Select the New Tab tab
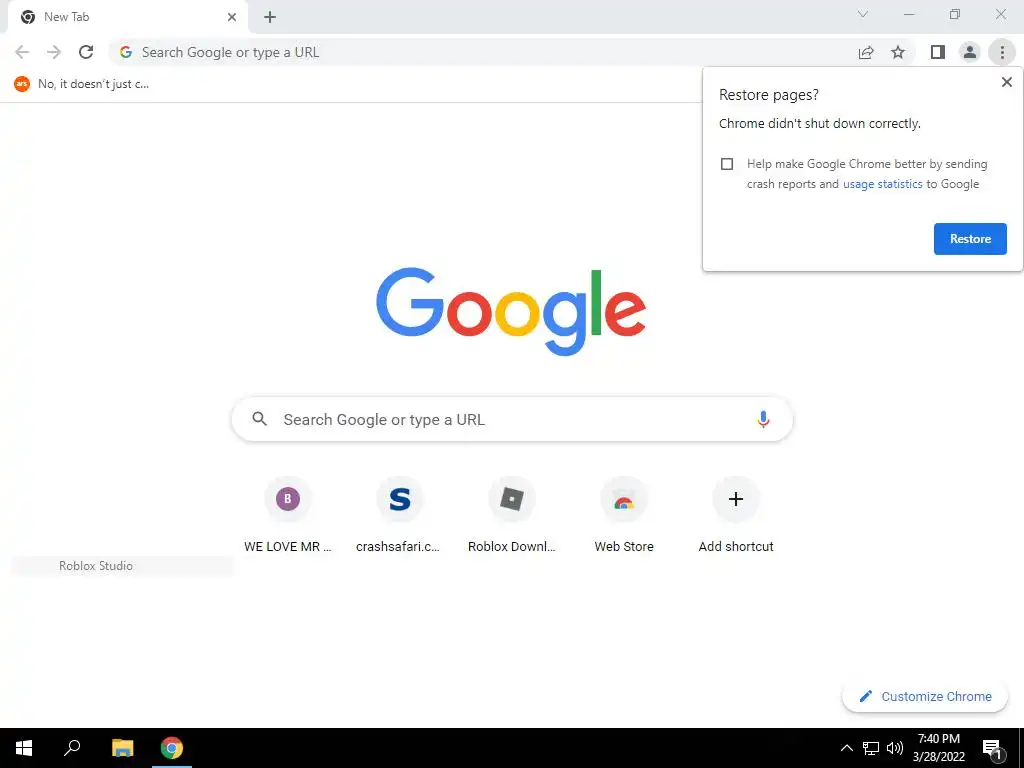 127,17
